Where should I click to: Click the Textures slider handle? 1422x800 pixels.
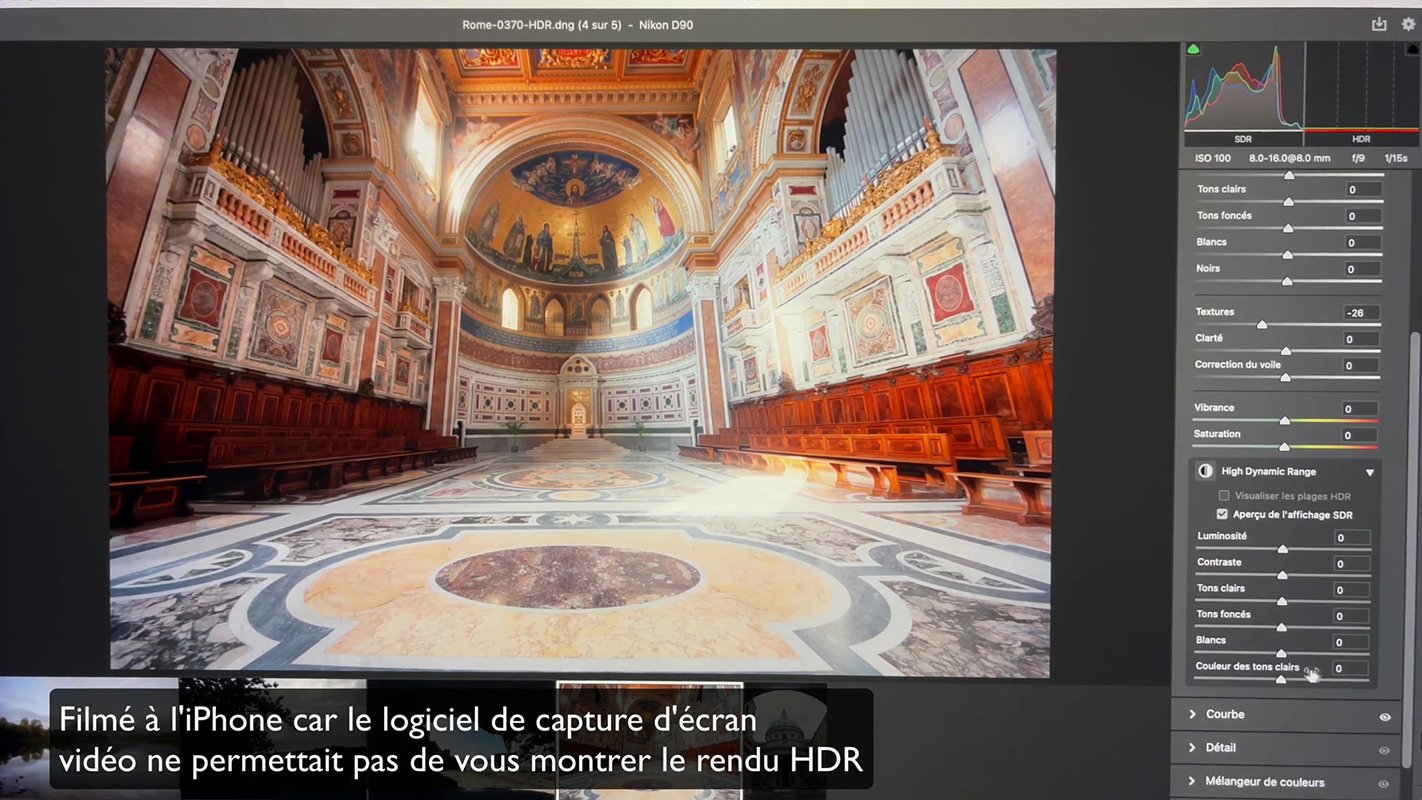tap(1262, 325)
